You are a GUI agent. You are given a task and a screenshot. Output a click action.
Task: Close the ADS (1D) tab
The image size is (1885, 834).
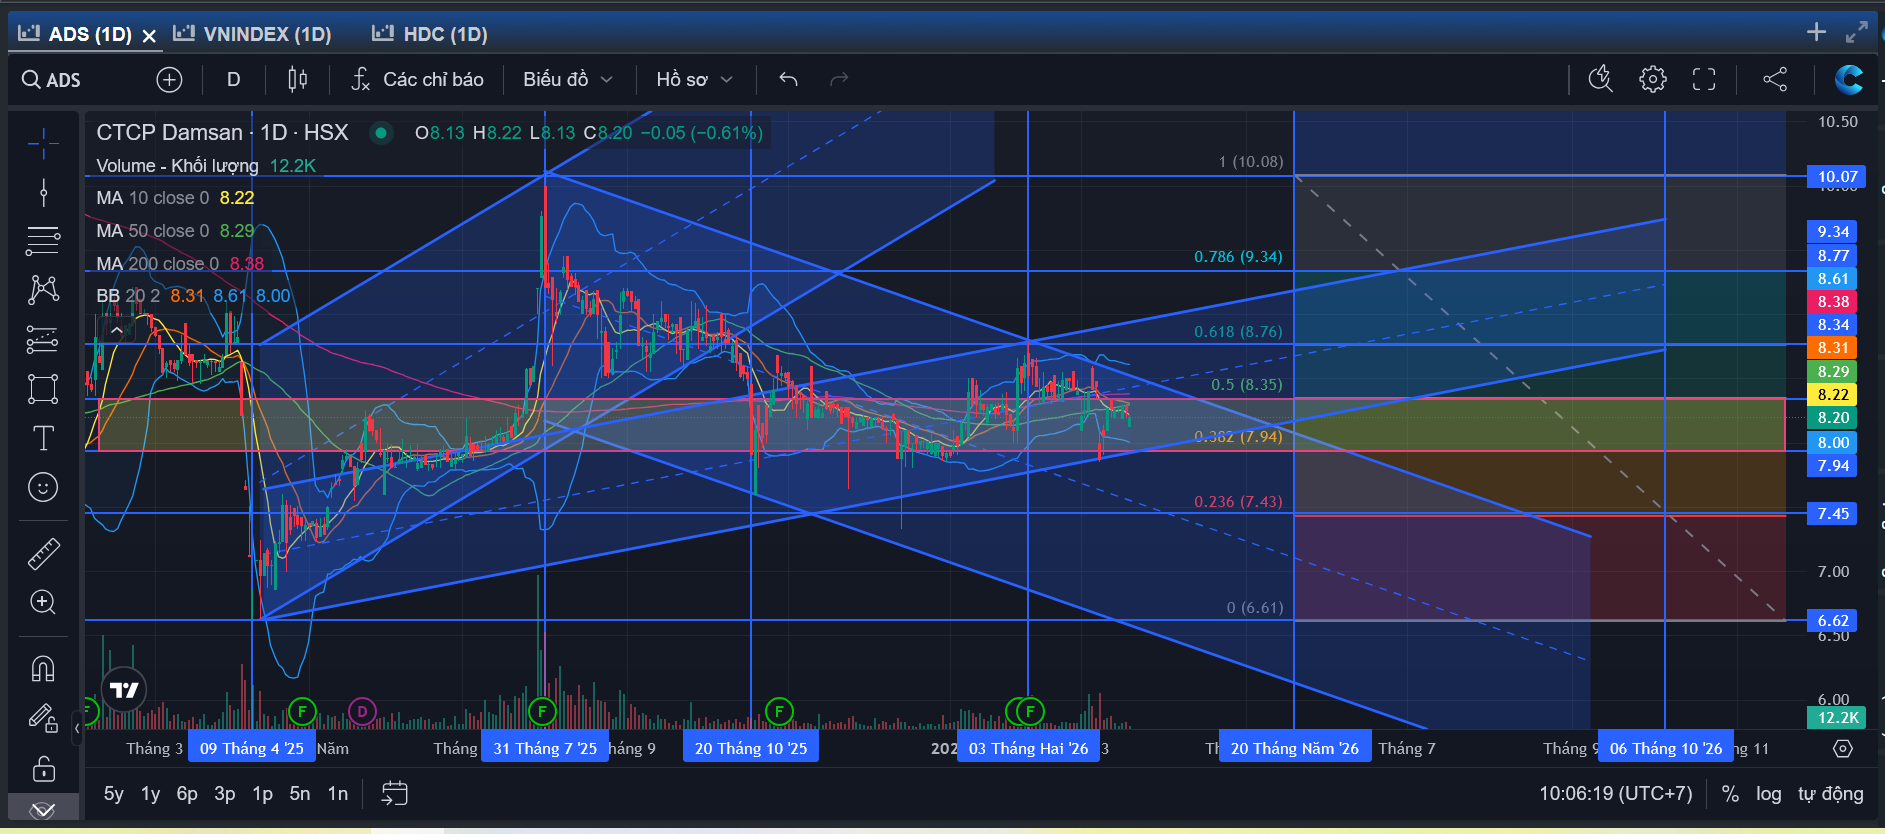tap(149, 36)
